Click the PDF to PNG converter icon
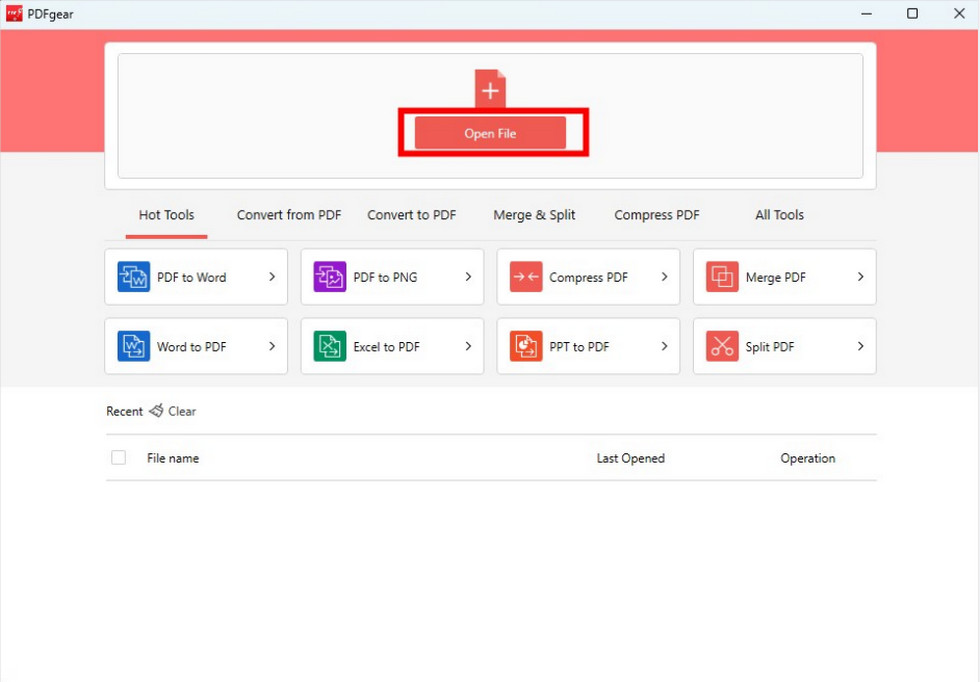Image resolution: width=980 pixels, height=682 pixels. pos(329,277)
